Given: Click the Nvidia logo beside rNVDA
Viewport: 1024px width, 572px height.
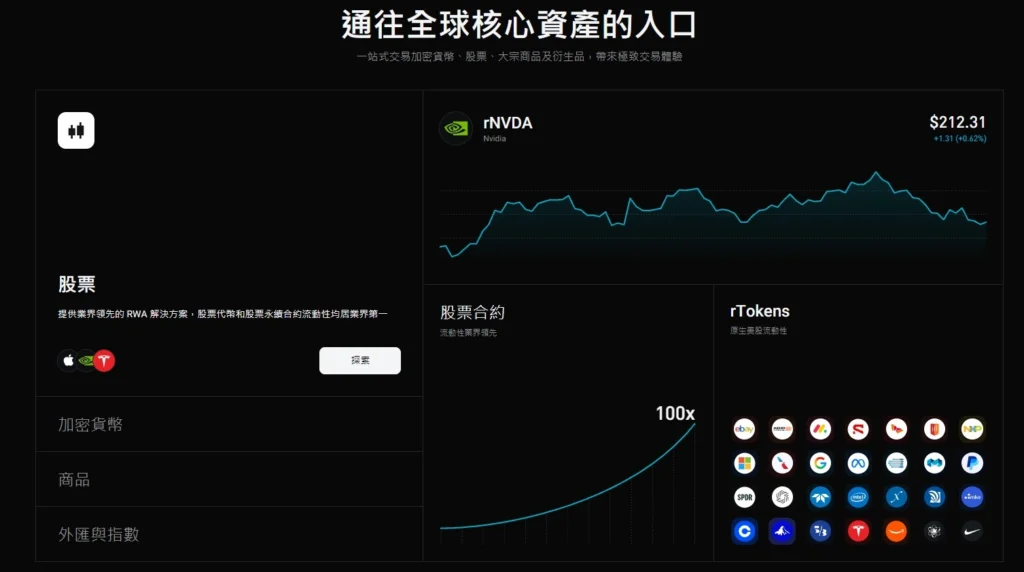Looking at the screenshot, I should click(x=456, y=128).
